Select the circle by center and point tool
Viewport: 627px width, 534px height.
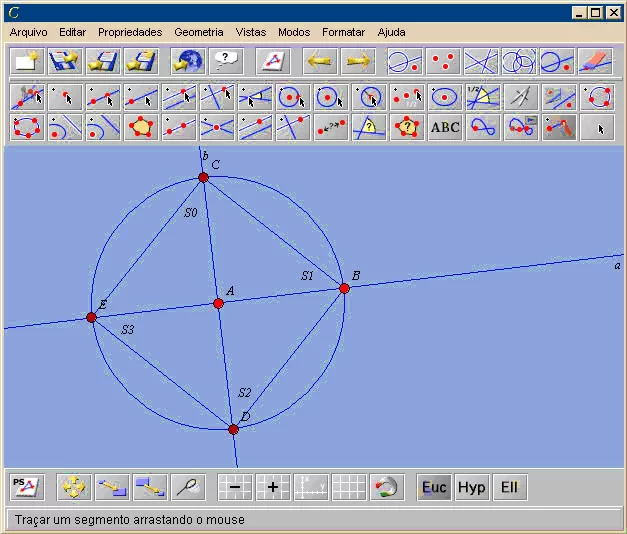coord(293,97)
